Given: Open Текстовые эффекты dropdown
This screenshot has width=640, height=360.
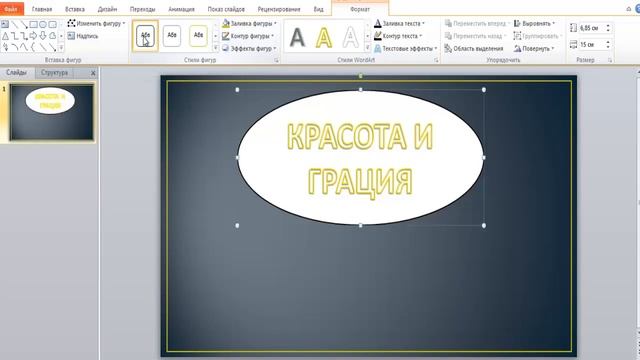Looking at the screenshot, I should point(406,48).
